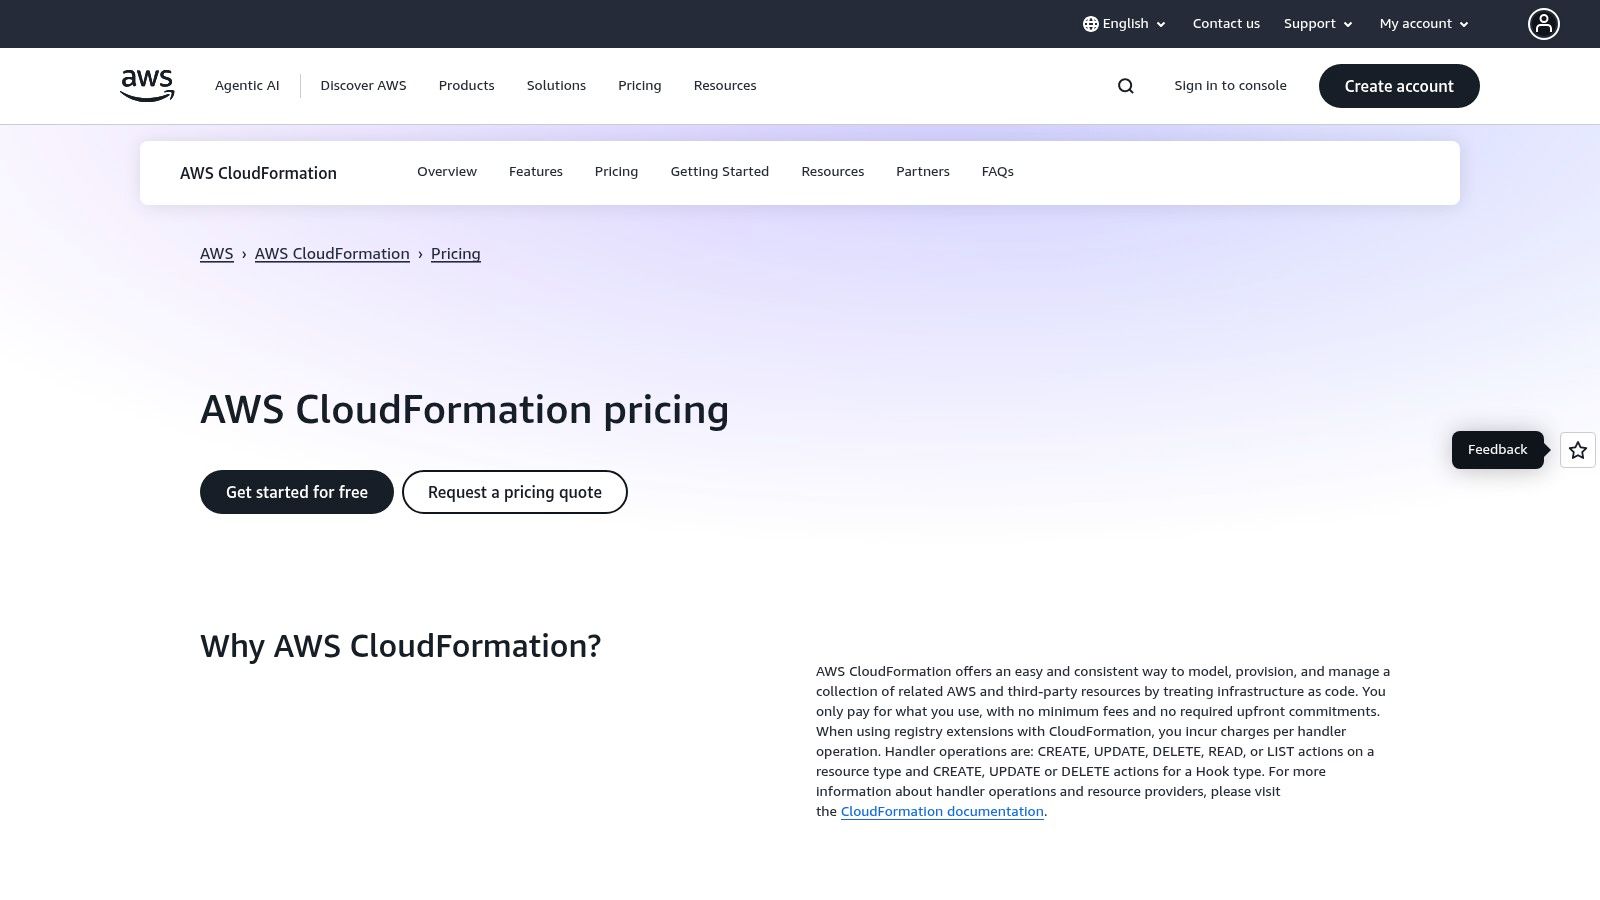Click the AWS breadcrumb link
The width and height of the screenshot is (1600, 900).
pyautogui.click(x=217, y=254)
